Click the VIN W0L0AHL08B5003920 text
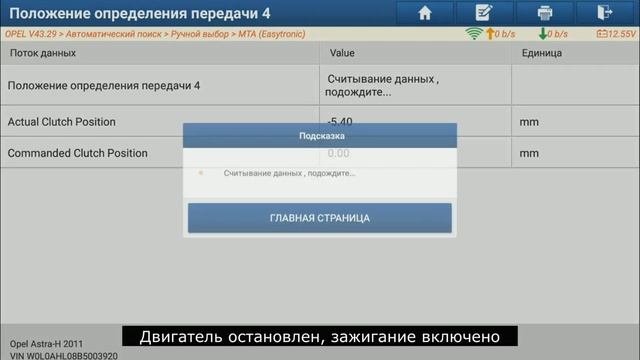The image size is (640, 360). click(x=64, y=356)
